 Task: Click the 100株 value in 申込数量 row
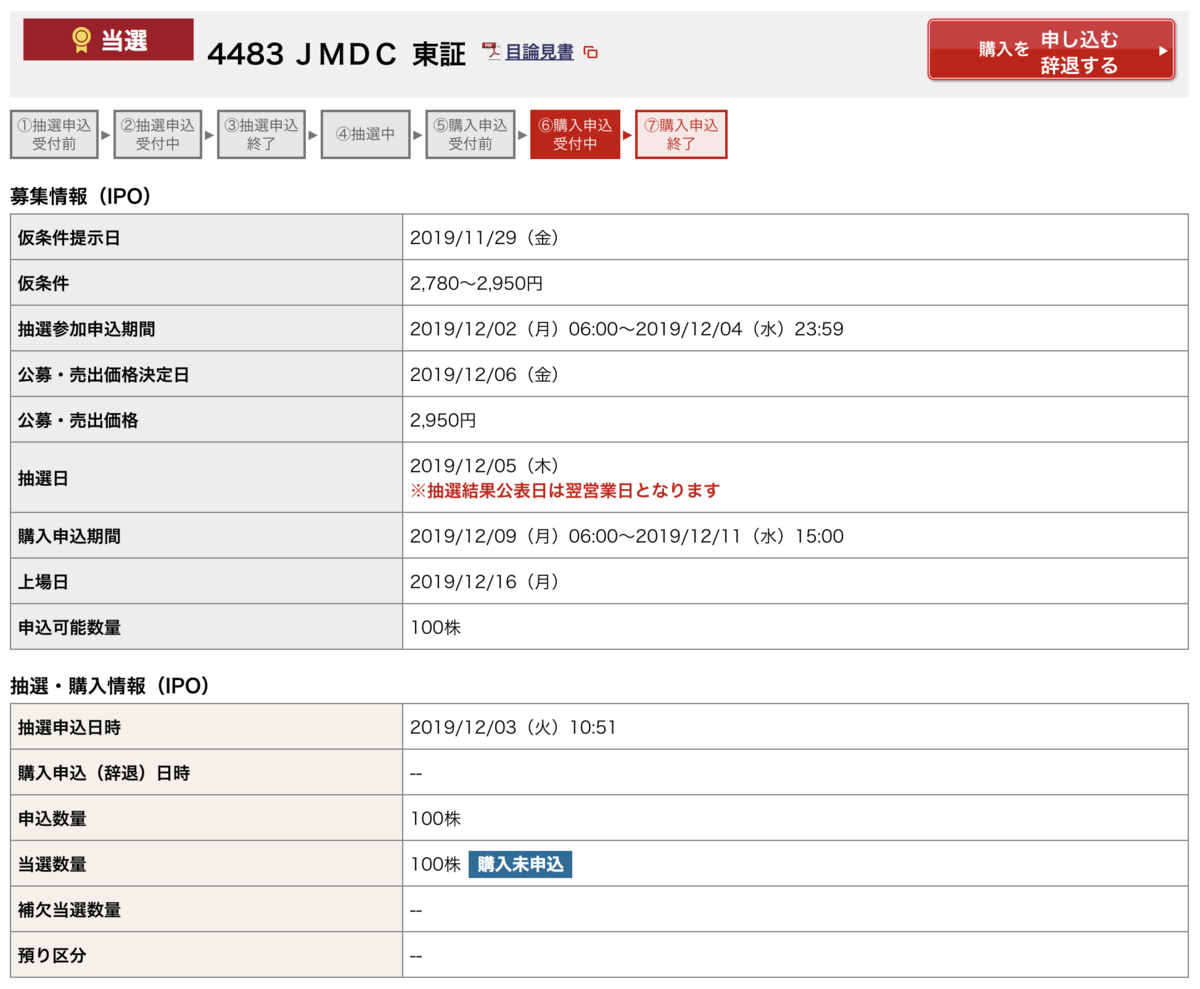436,819
